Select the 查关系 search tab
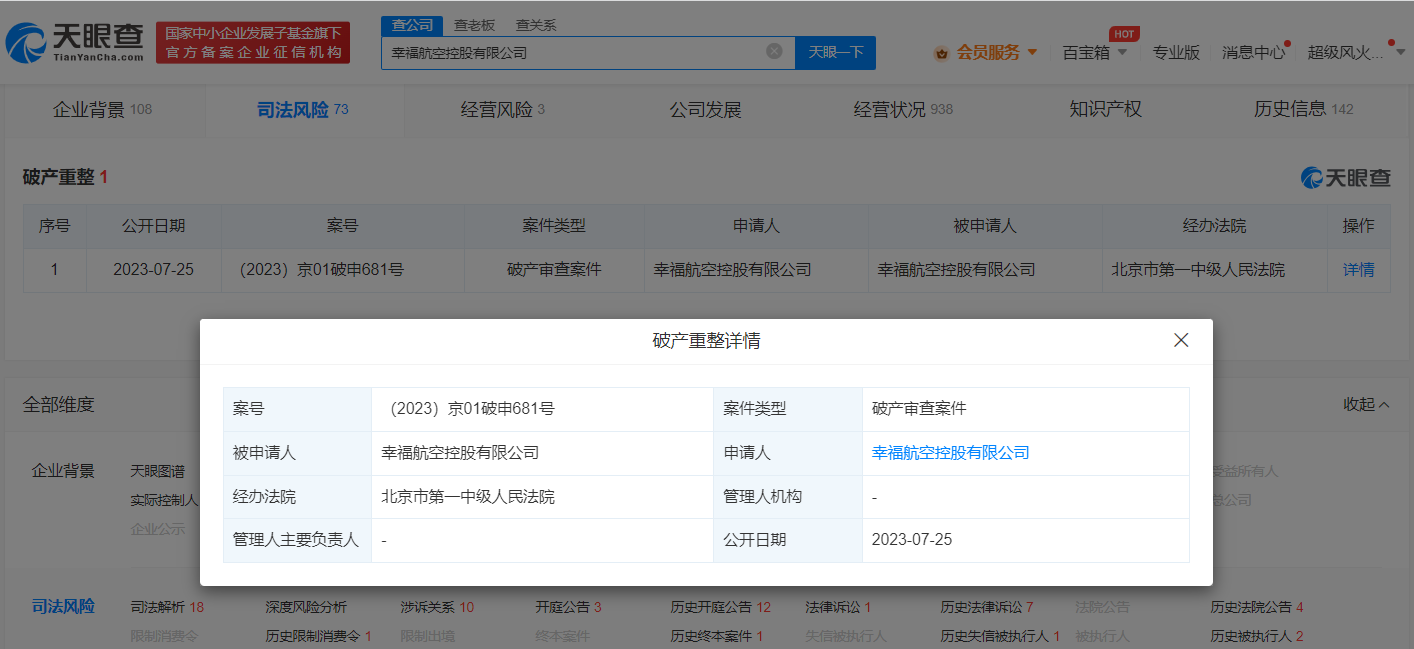 [x=536, y=25]
